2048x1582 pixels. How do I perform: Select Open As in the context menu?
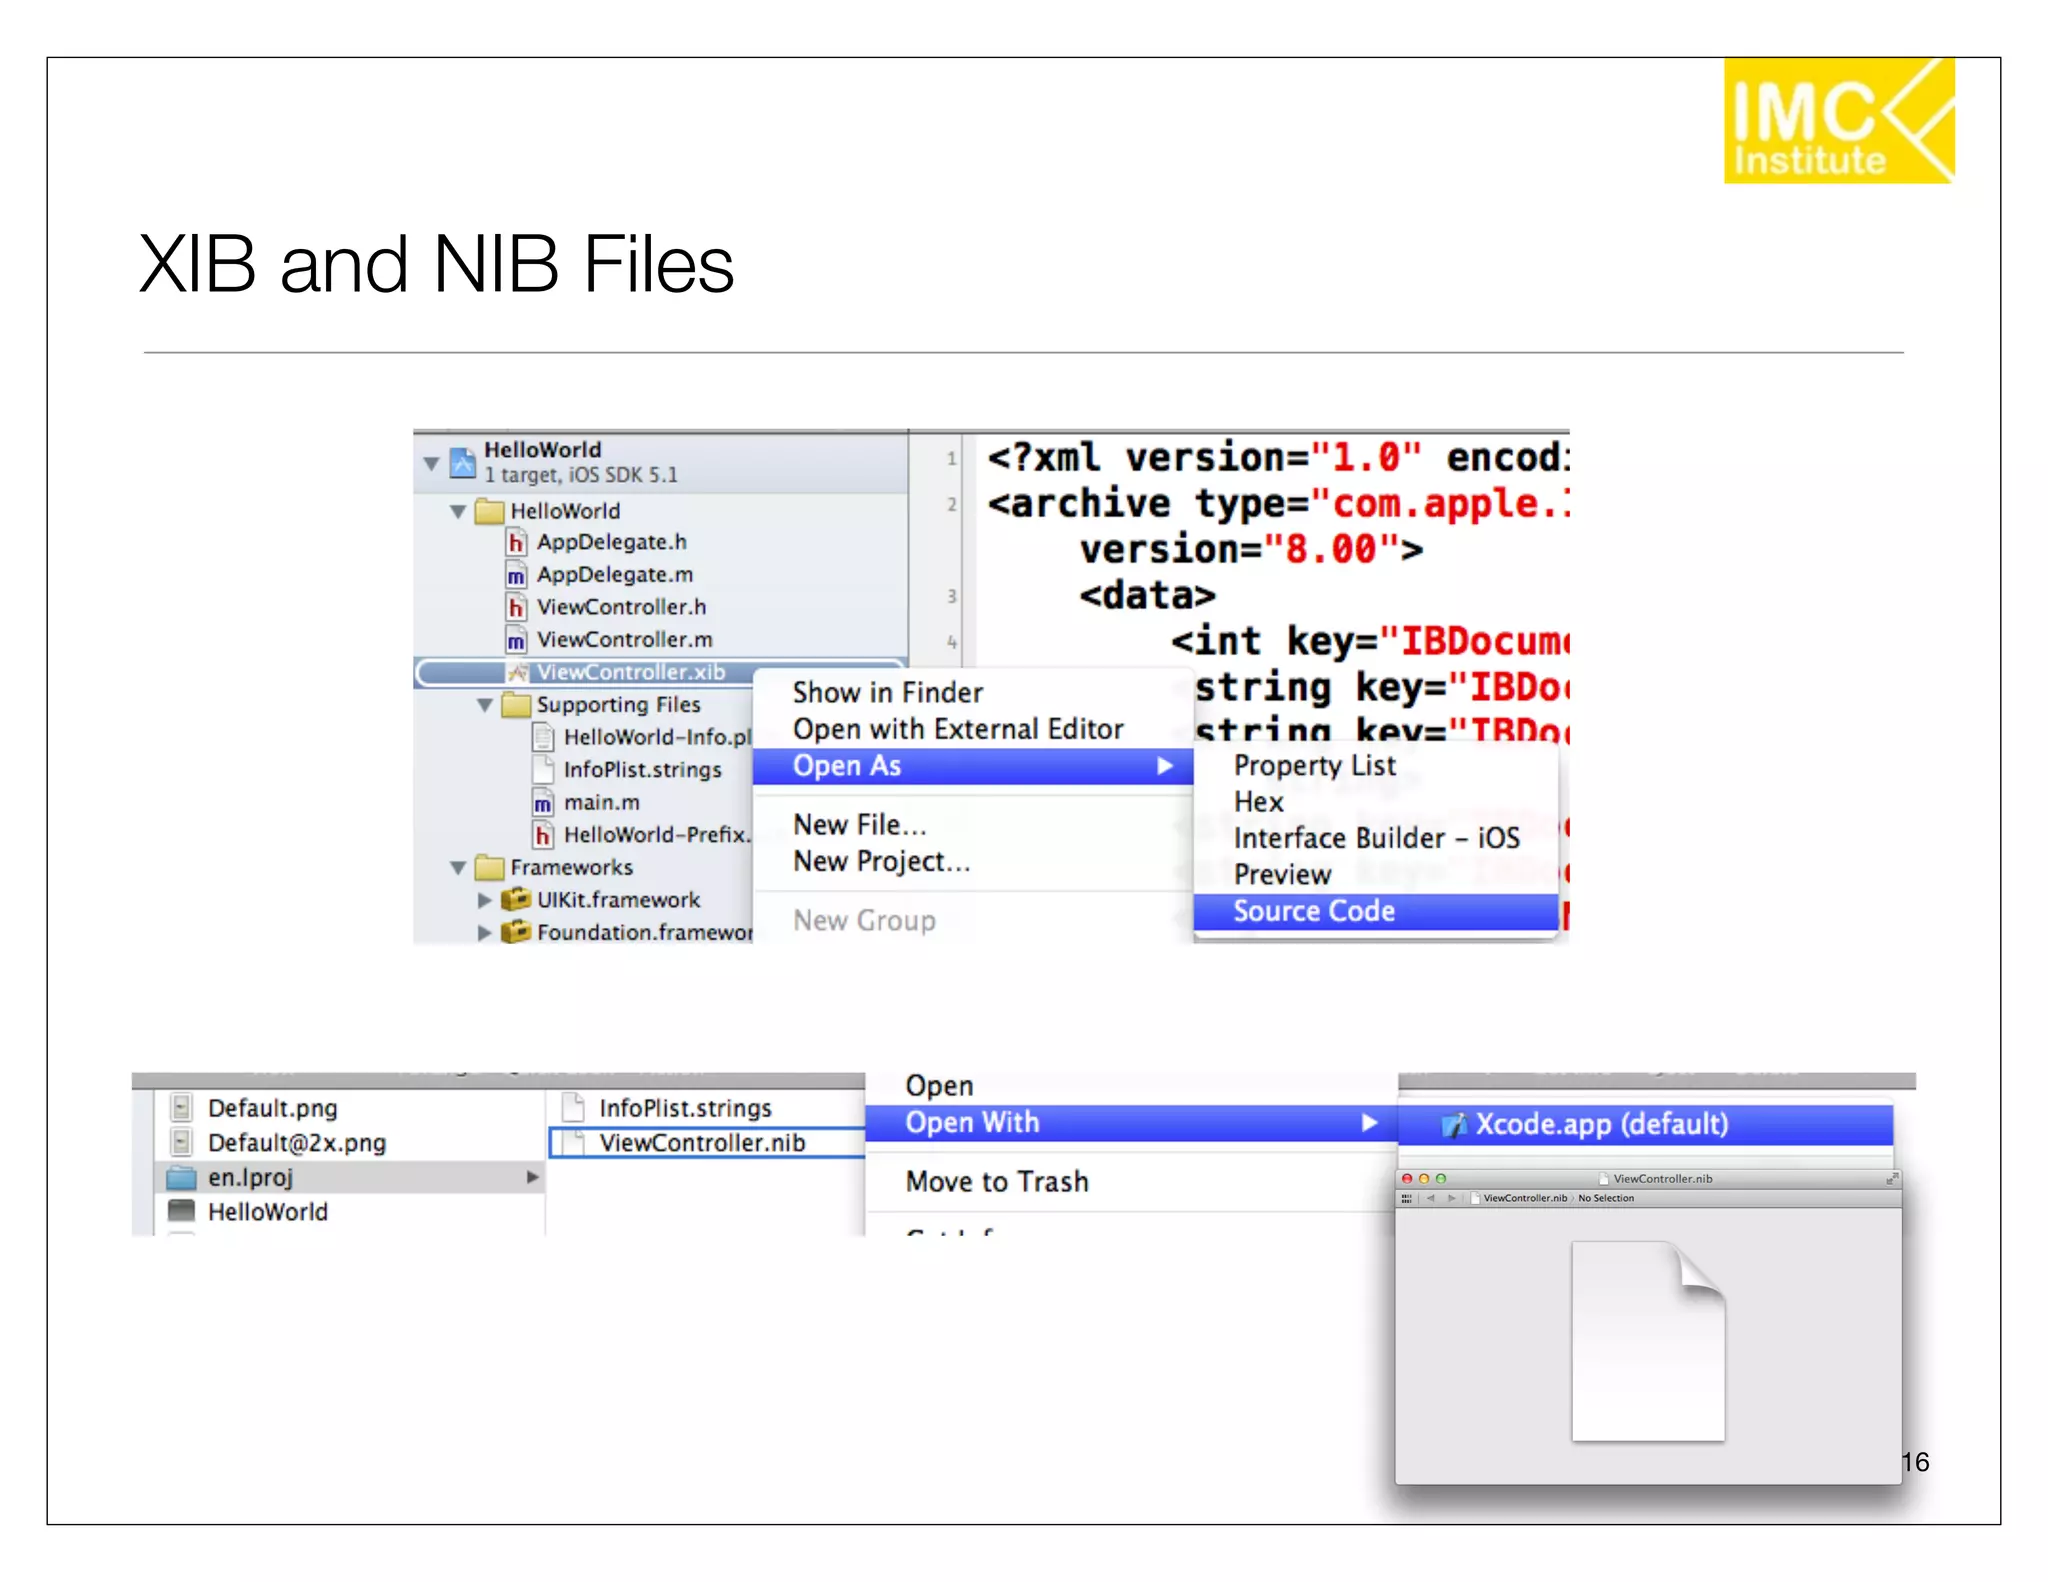pyautogui.click(x=973, y=766)
